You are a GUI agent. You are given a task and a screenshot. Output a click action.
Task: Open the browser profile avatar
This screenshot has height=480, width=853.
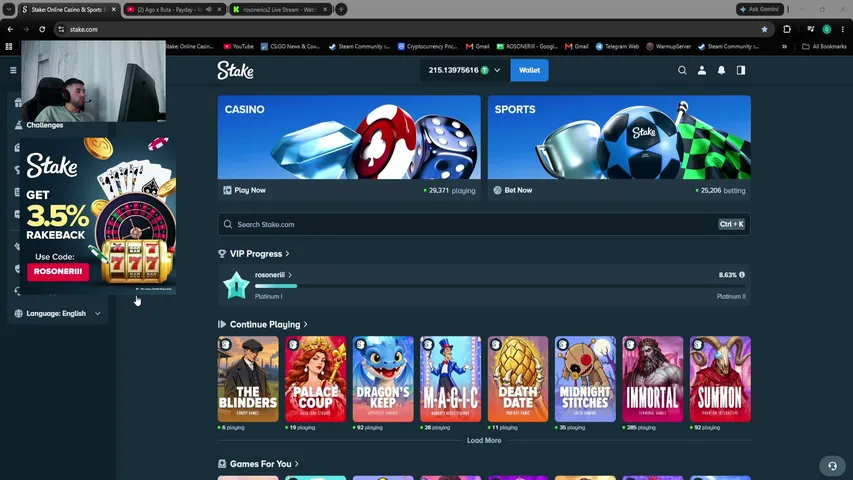tap(827, 29)
